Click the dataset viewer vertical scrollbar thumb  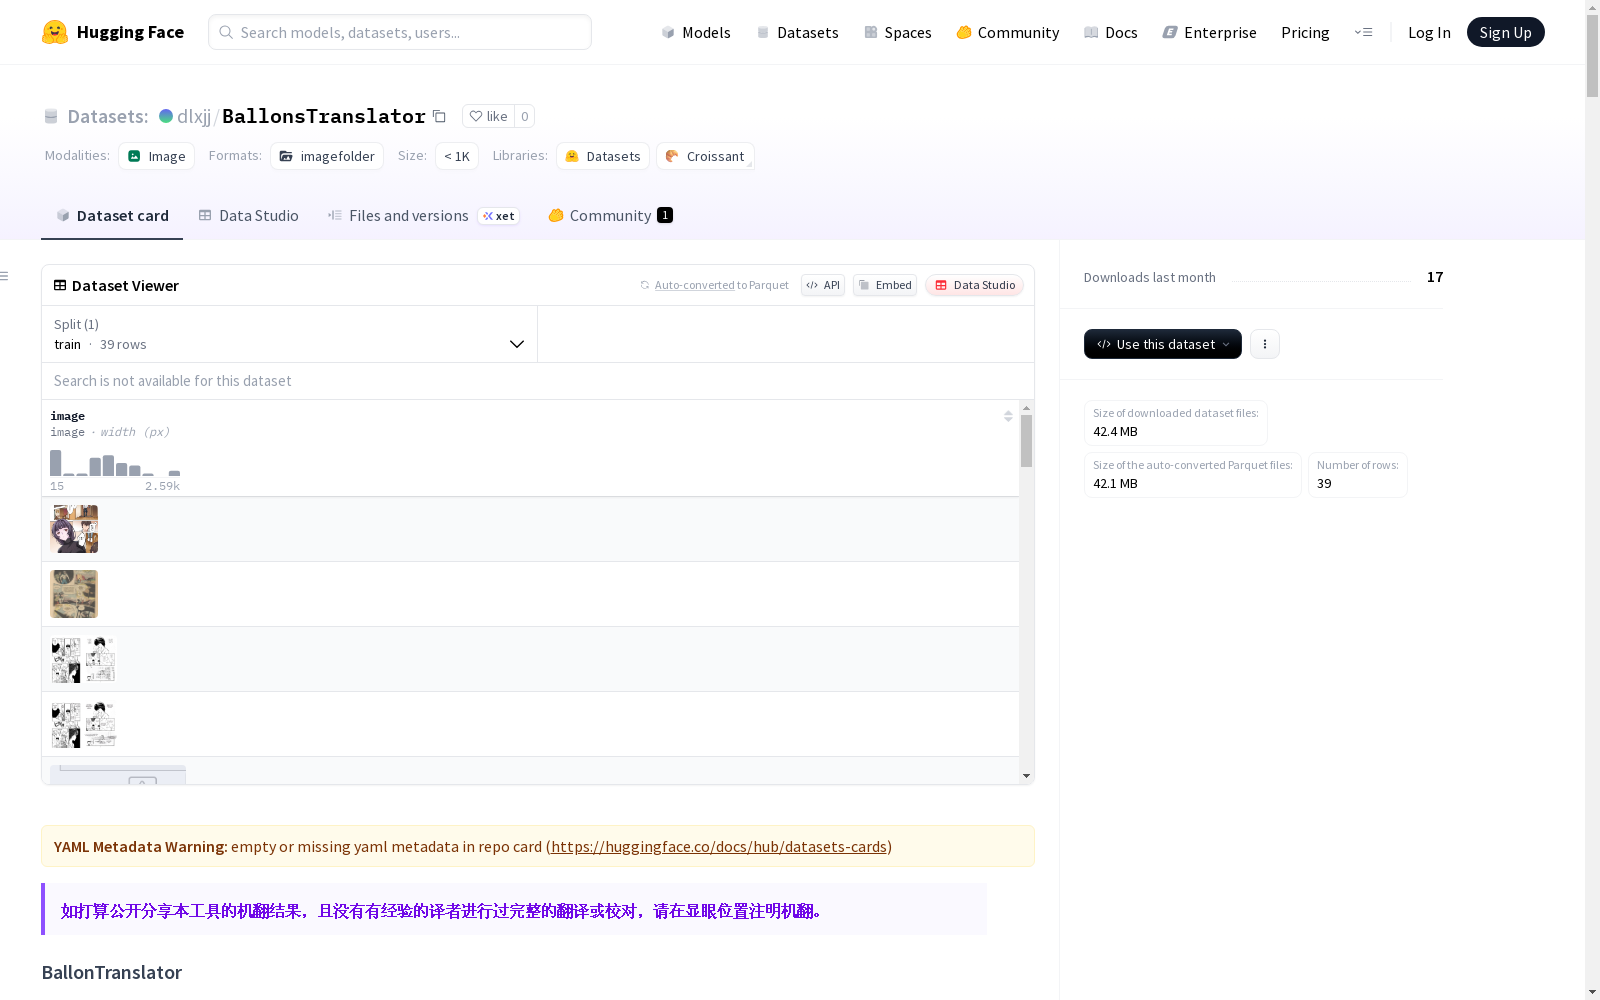(1026, 441)
